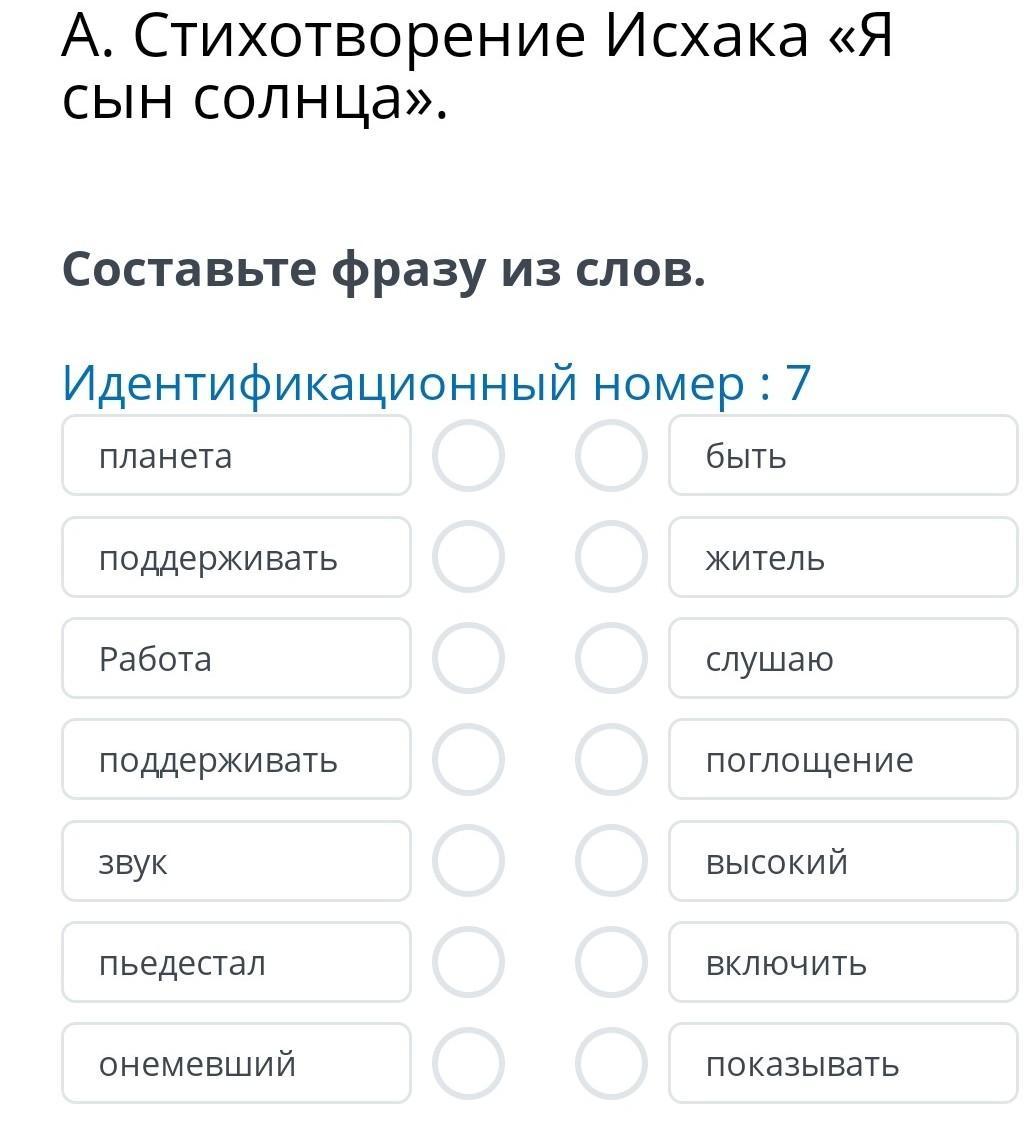This screenshot has width=1025, height=1134.
Task: Choose the circle beside "показывать"
Action: coord(611,1064)
